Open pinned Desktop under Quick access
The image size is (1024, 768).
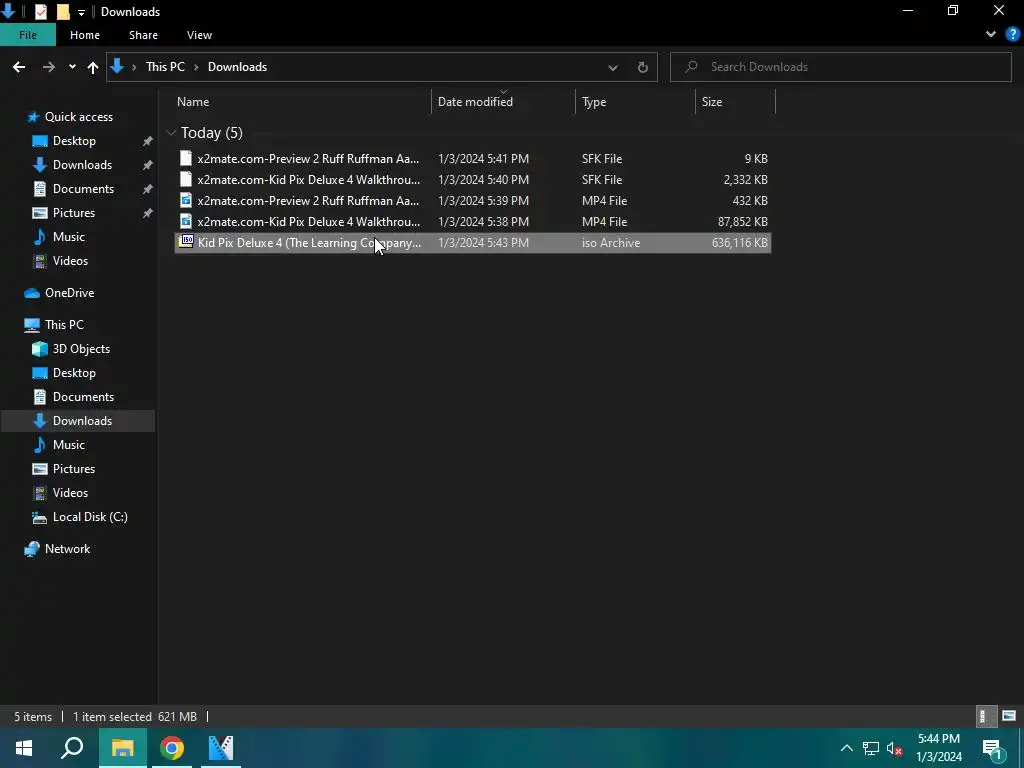(x=74, y=141)
